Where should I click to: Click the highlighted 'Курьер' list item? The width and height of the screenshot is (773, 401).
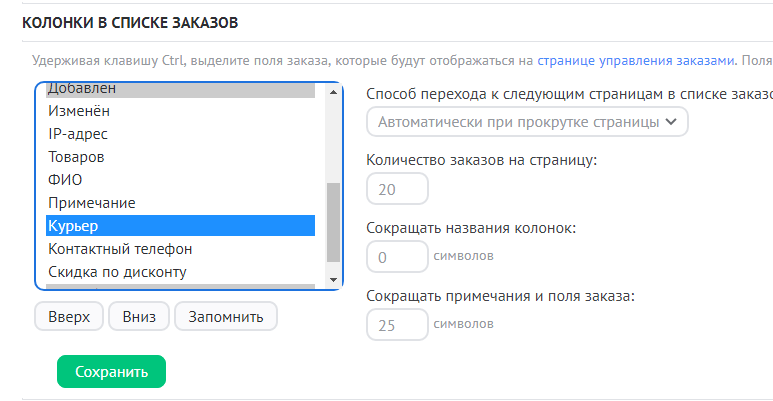click(180, 226)
